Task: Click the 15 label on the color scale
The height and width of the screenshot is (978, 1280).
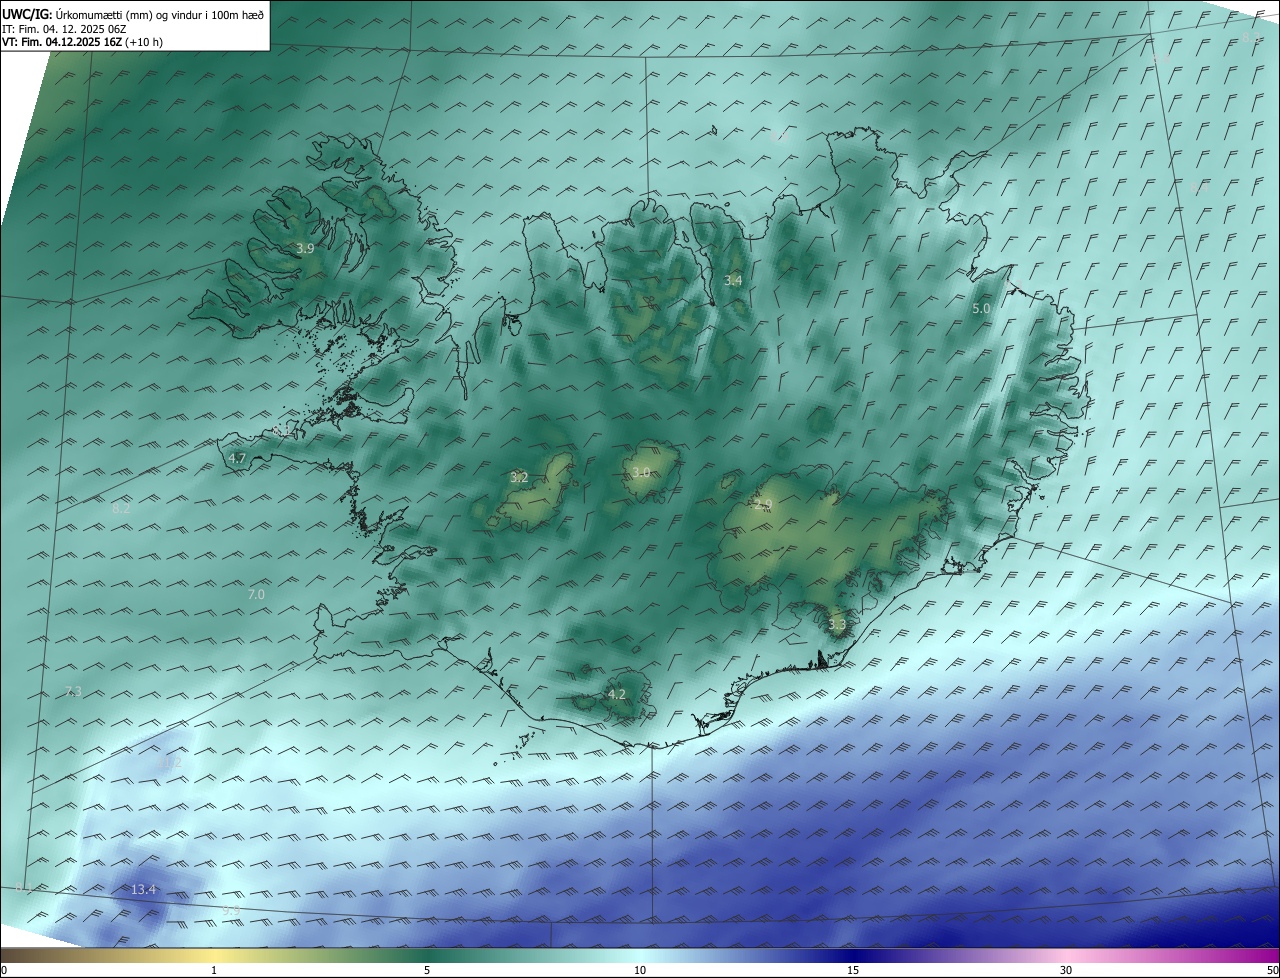Action: 853,970
